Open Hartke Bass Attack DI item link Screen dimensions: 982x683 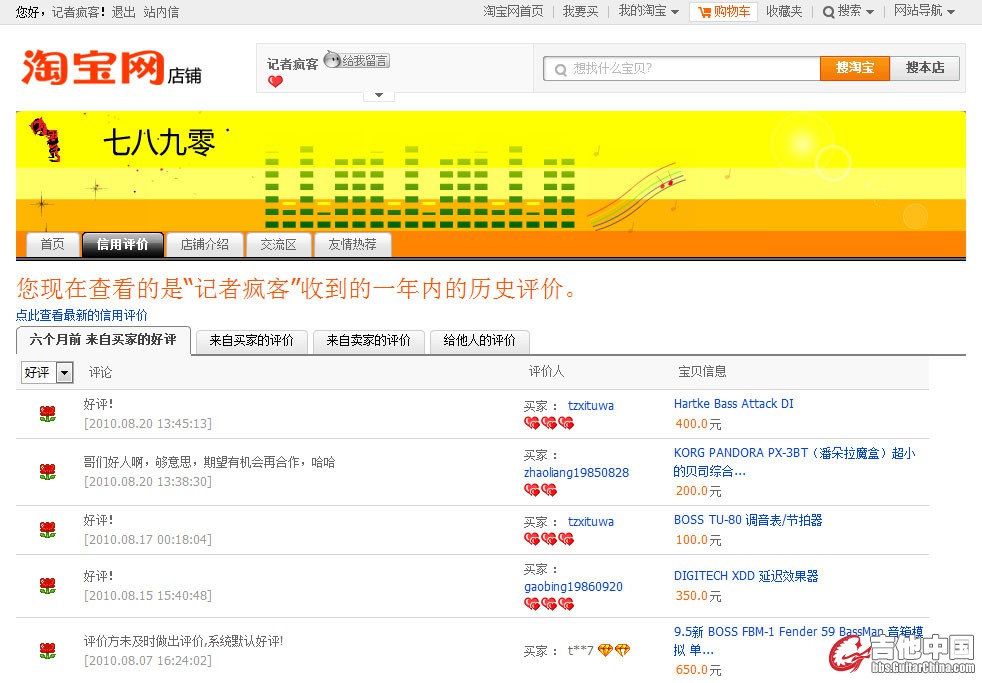(x=733, y=404)
